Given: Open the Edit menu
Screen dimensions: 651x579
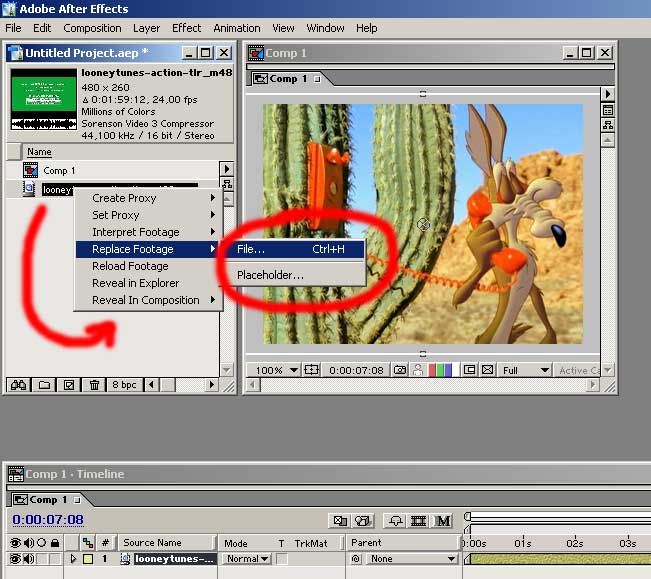Looking at the screenshot, I should (42, 28).
